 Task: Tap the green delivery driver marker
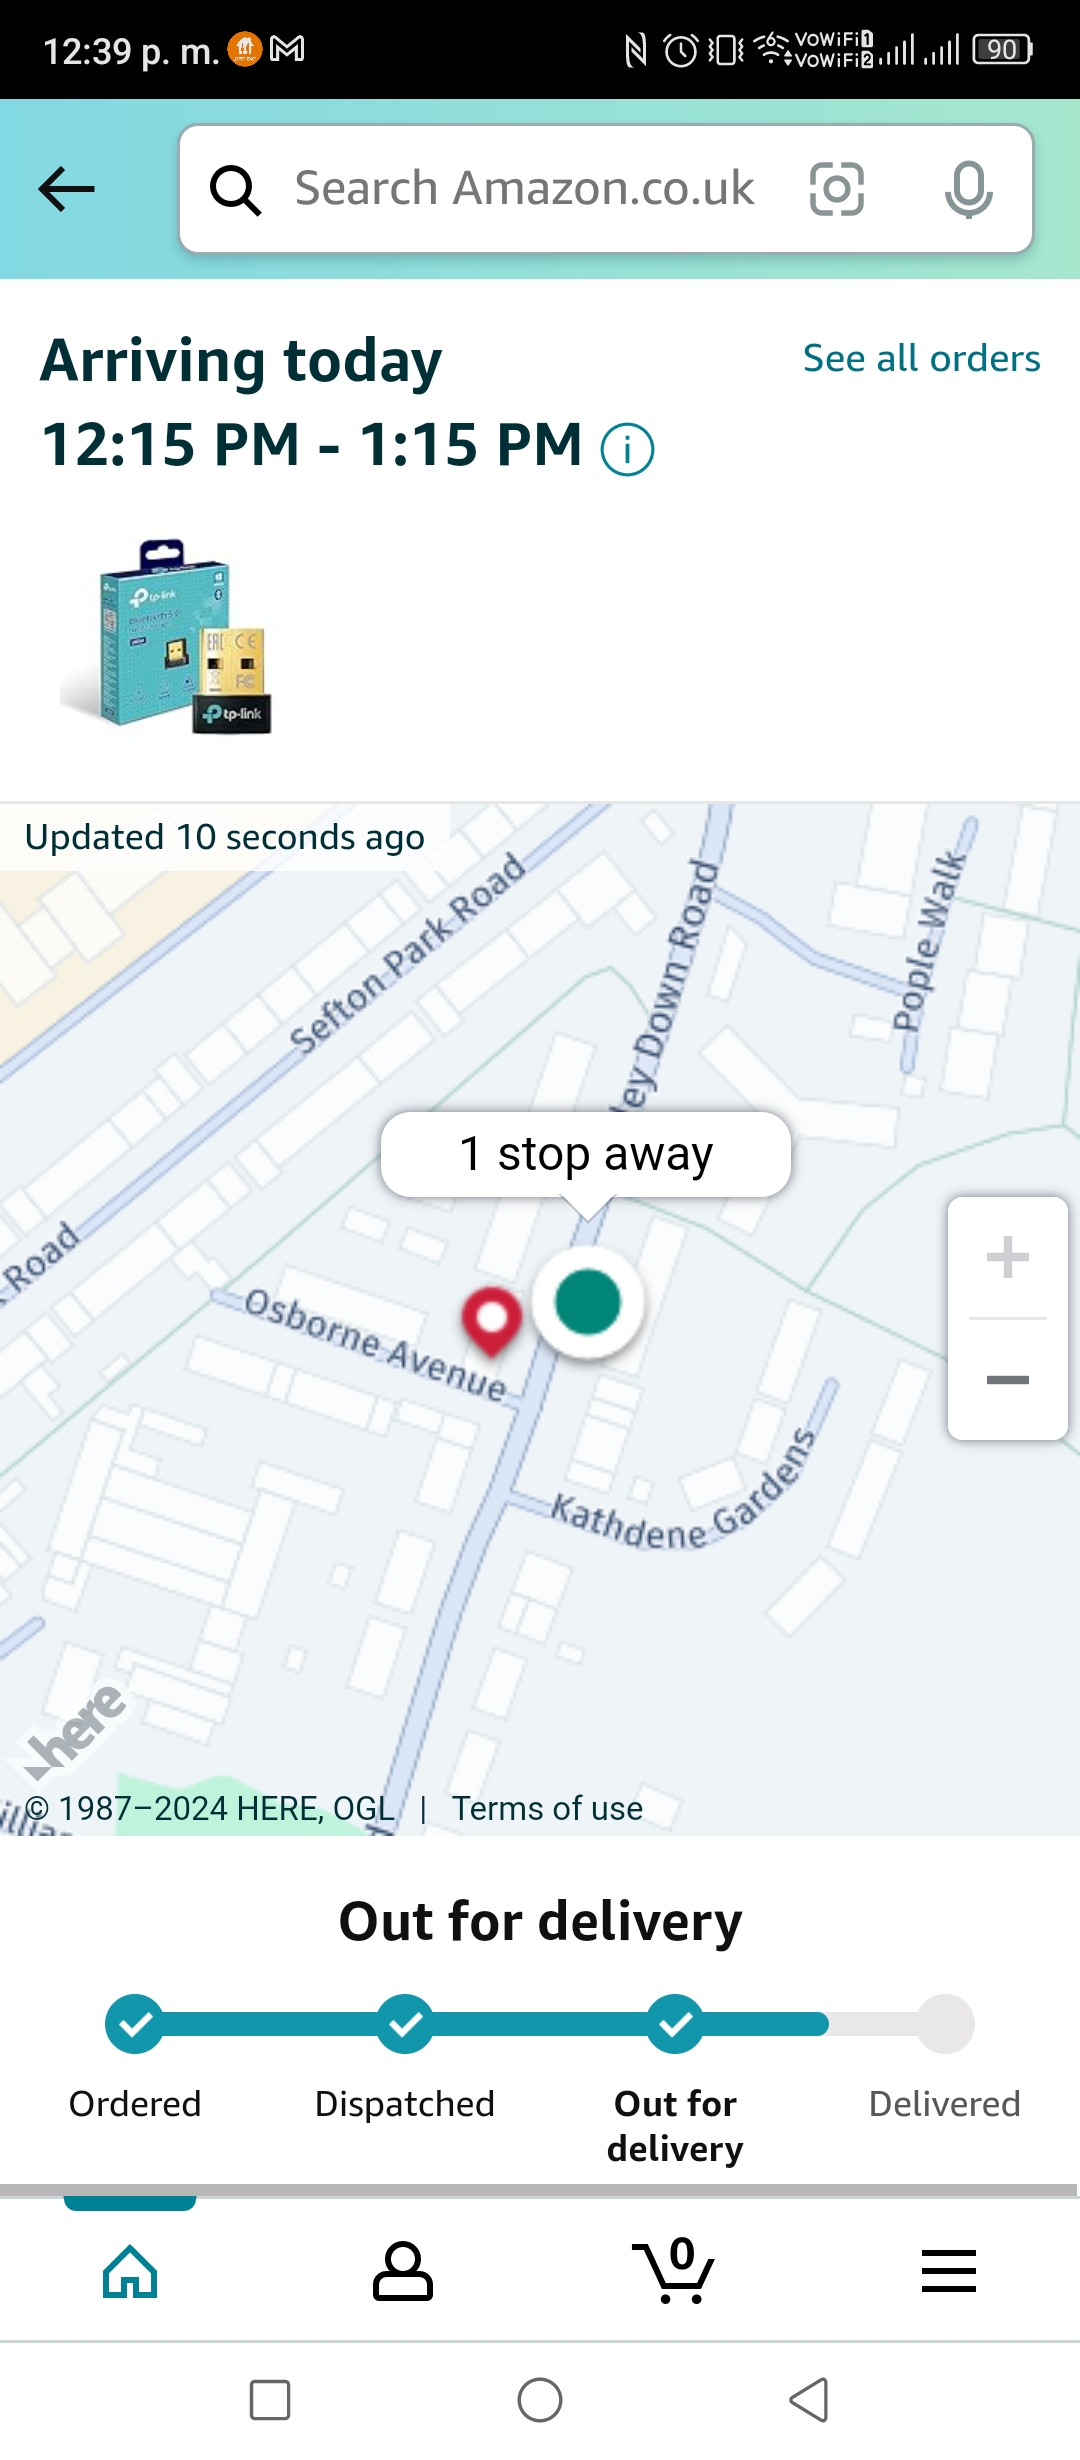(588, 1303)
